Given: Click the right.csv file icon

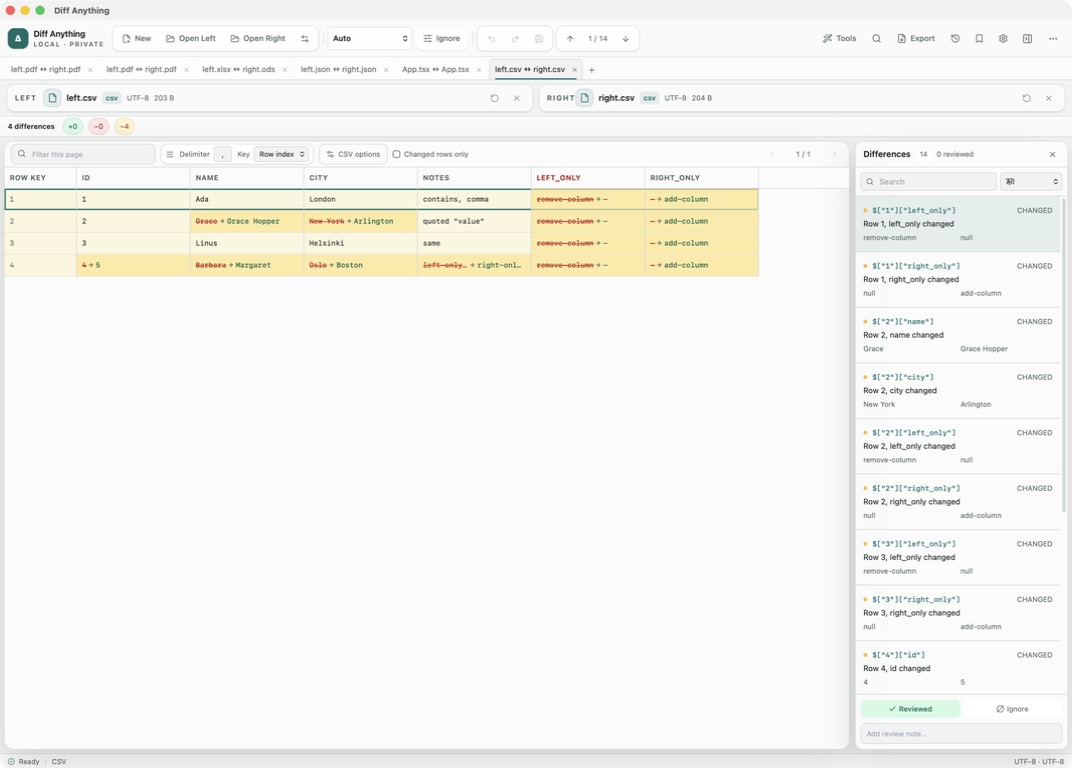Looking at the screenshot, I should (585, 98).
